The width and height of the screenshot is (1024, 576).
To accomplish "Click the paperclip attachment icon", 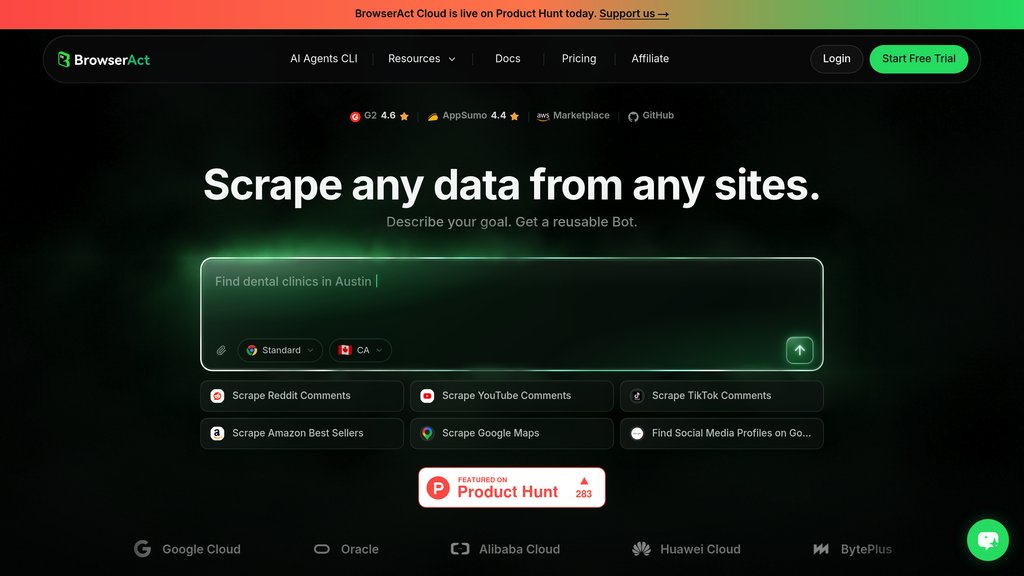I will 221,351.
